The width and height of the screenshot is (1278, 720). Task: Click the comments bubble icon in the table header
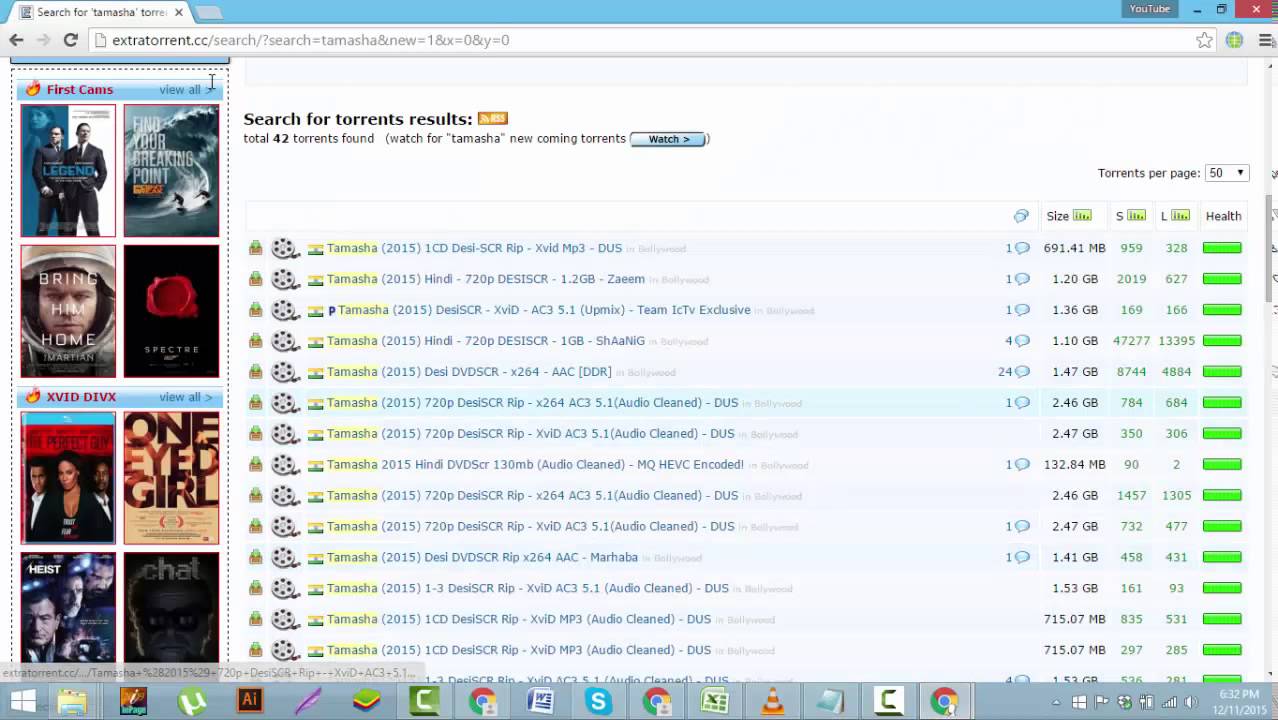(1021, 216)
